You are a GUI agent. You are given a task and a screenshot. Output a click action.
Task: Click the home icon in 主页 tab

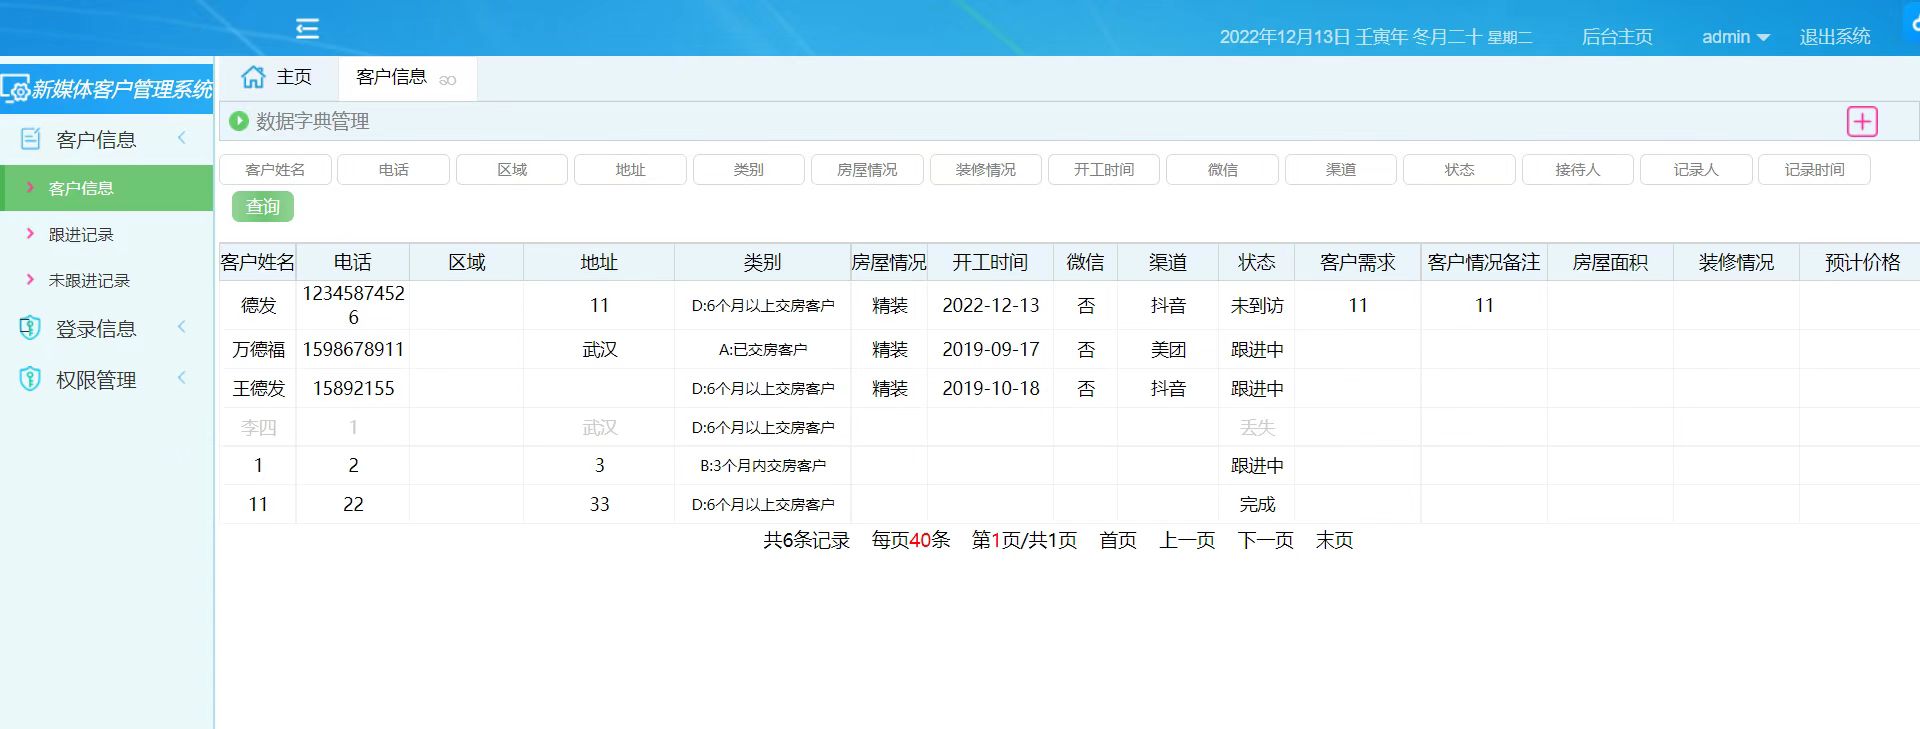point(254,77)
